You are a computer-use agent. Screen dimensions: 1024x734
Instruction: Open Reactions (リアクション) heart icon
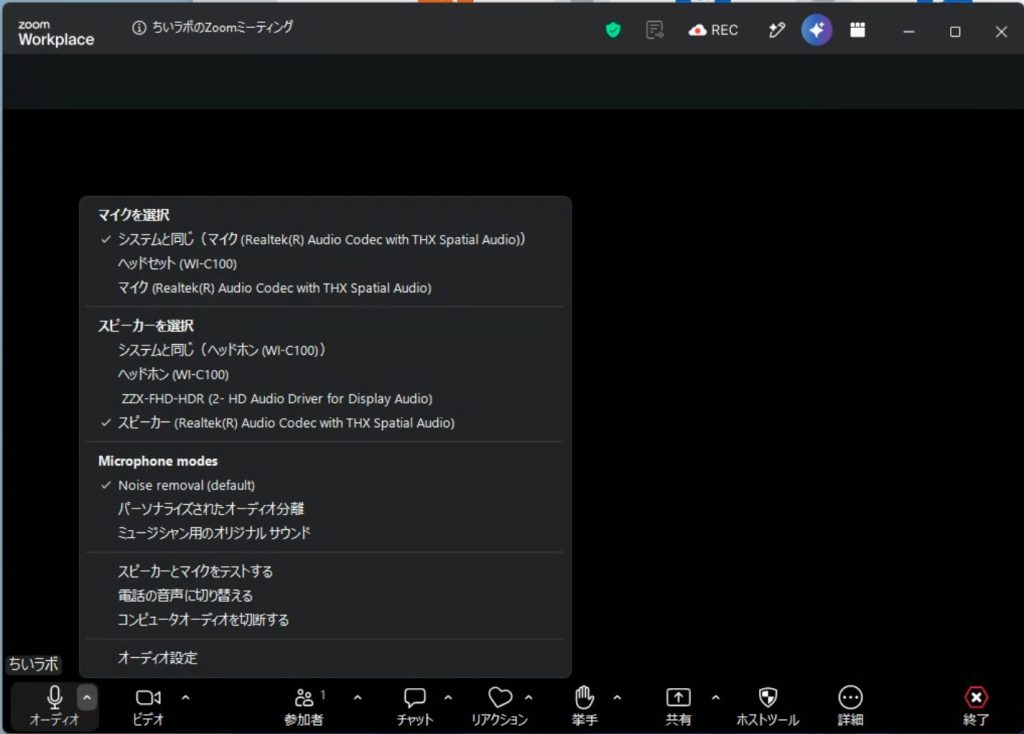click(500, 697)
